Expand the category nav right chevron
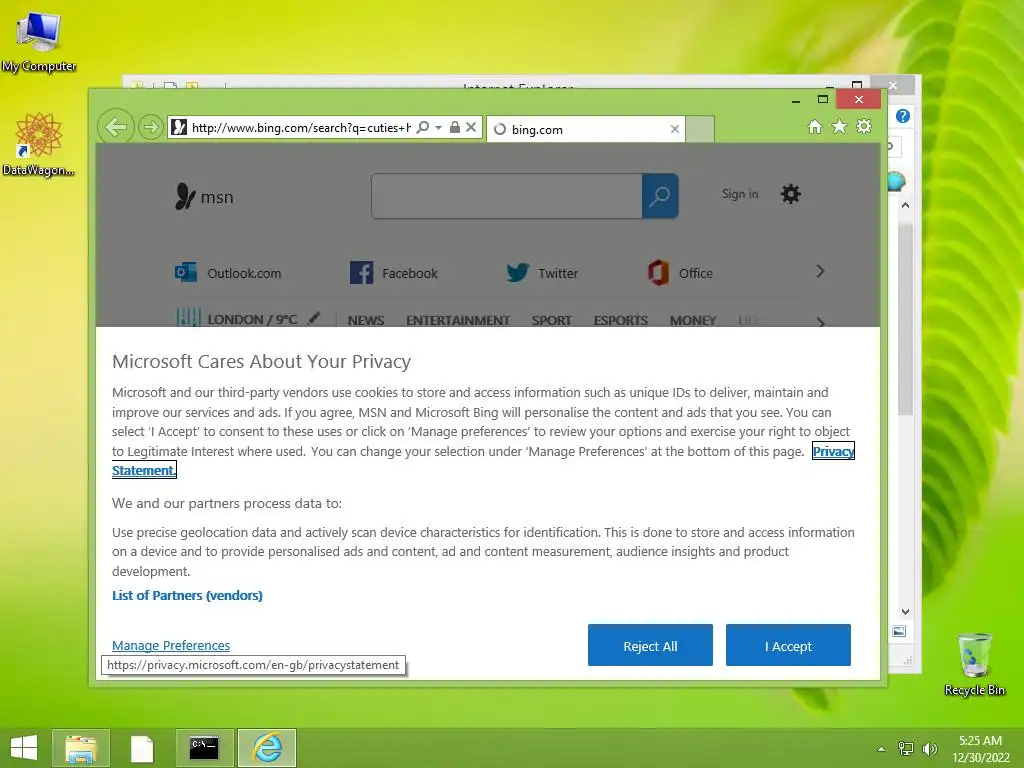Viewport: 1024px width, 768px height. tap(820, 321)
